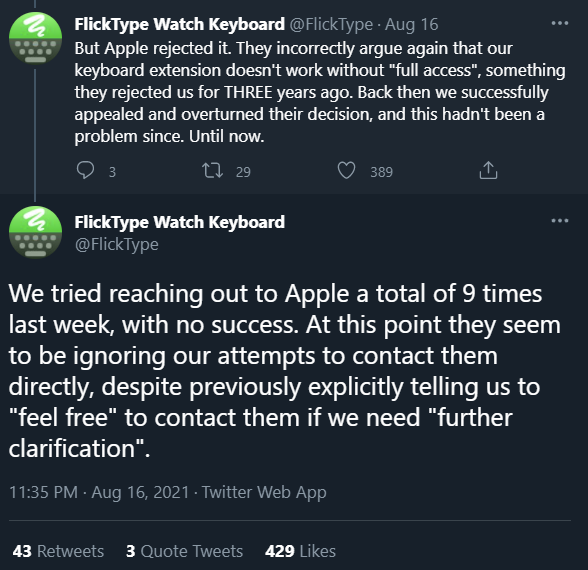View the 3 Quote Tweets list

(x=184, y=551)
